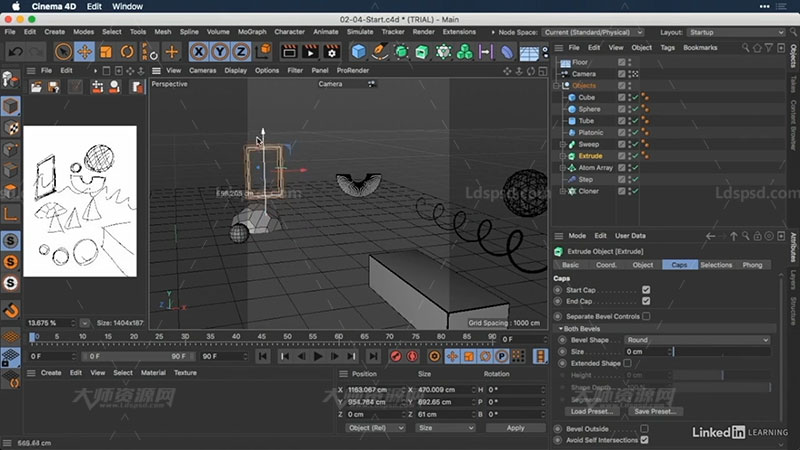Select the Move tool in the toolbar
Image resolution: width=800 pixels, height=450 pixels.
[85, 51]
